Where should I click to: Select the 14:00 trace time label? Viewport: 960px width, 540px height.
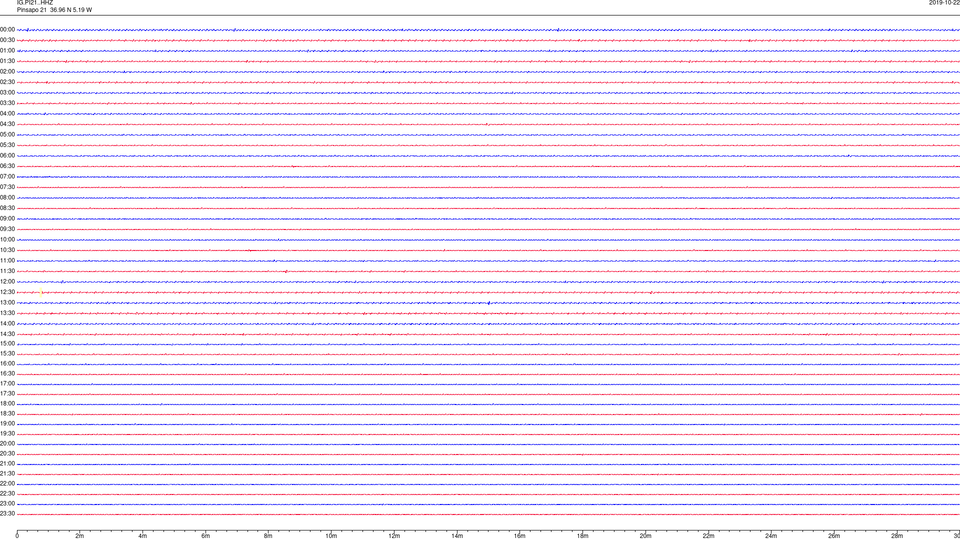7,323
